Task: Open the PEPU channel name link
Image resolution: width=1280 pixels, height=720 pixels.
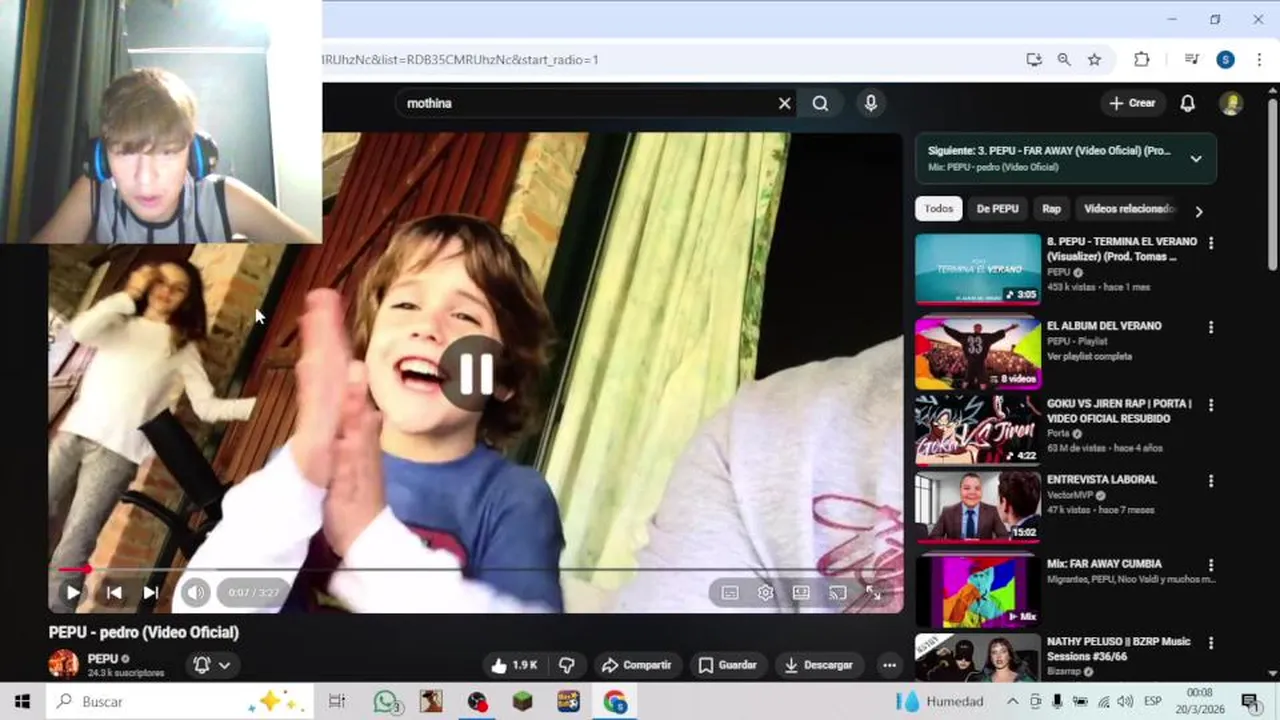Action: 102,658
